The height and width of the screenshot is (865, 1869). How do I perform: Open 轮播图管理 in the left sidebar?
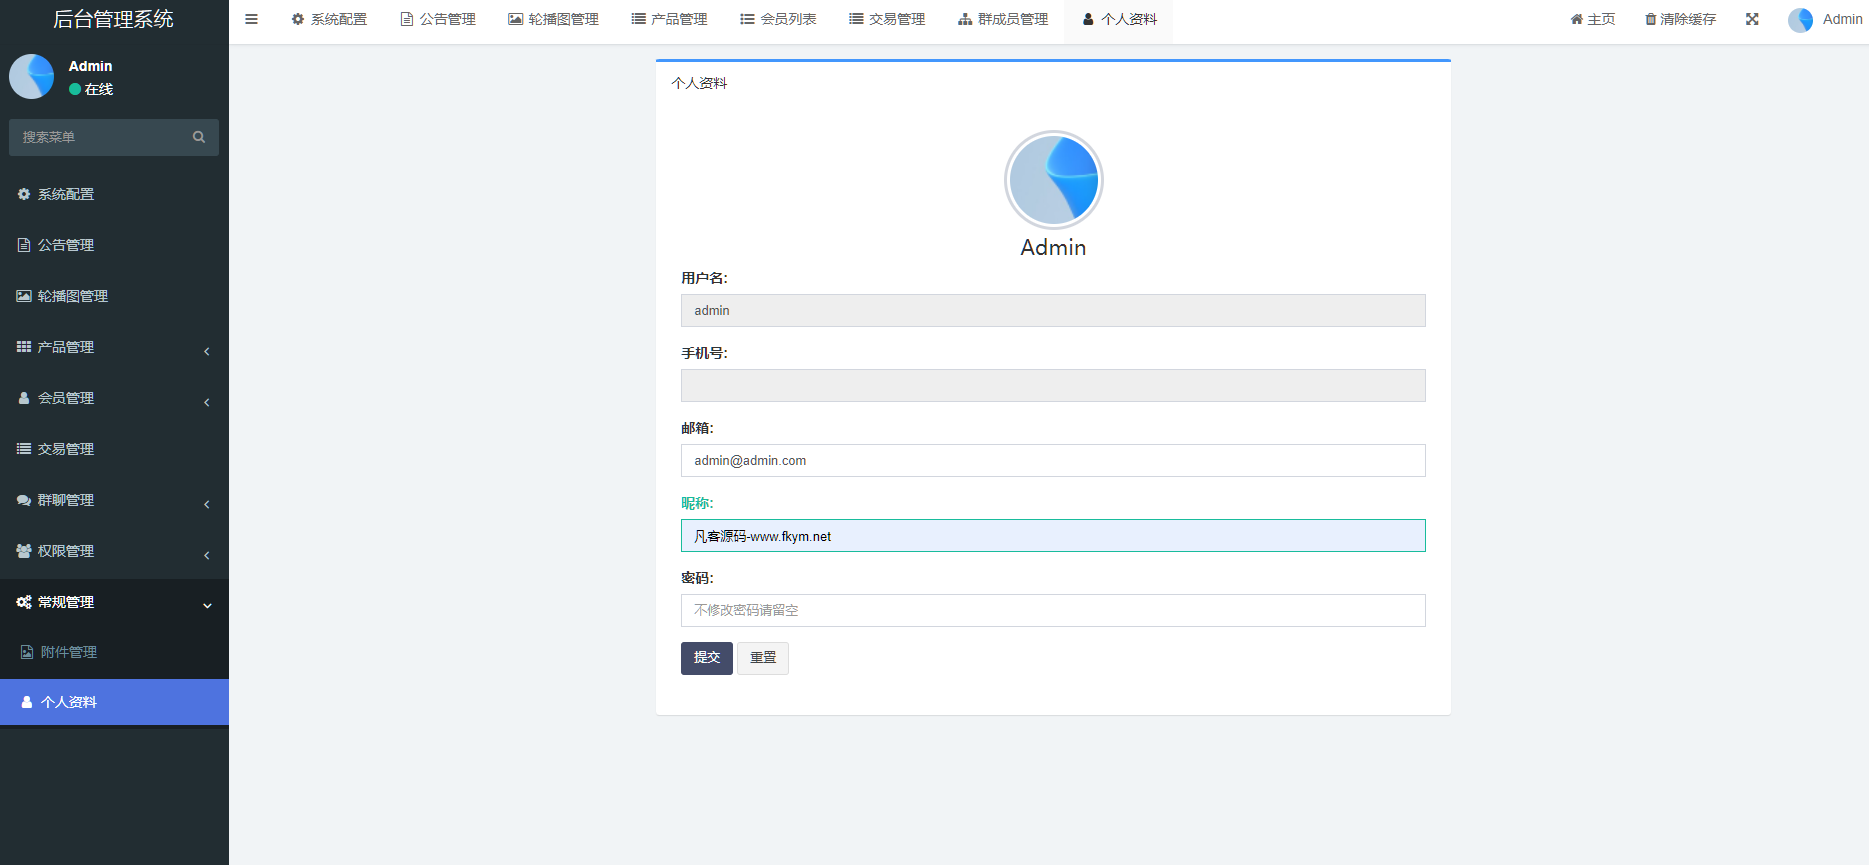coord(72,296)
